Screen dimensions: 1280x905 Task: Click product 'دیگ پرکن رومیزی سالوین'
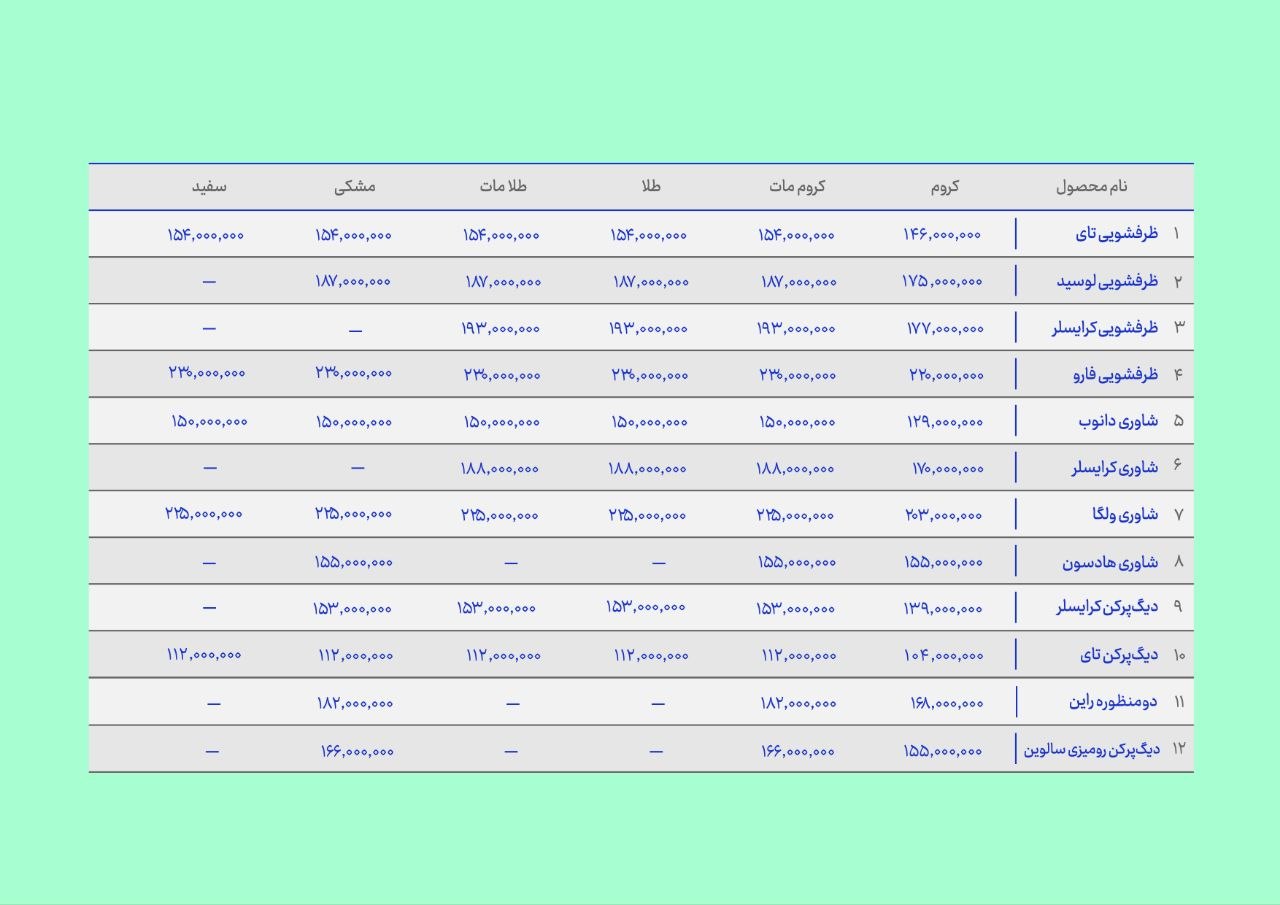click(1091, 749)
